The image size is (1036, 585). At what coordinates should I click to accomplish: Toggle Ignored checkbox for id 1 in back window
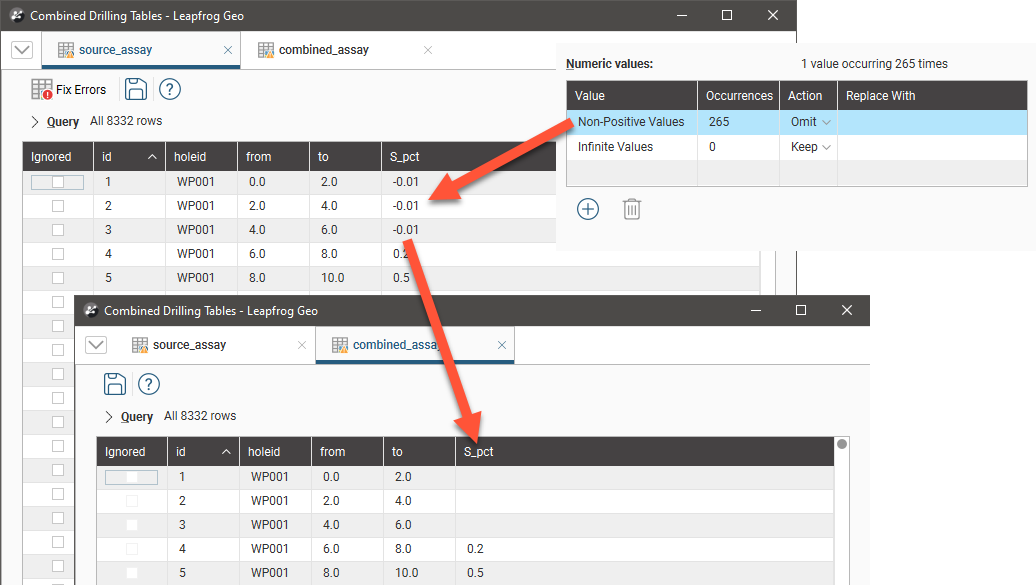pos(58,182)
